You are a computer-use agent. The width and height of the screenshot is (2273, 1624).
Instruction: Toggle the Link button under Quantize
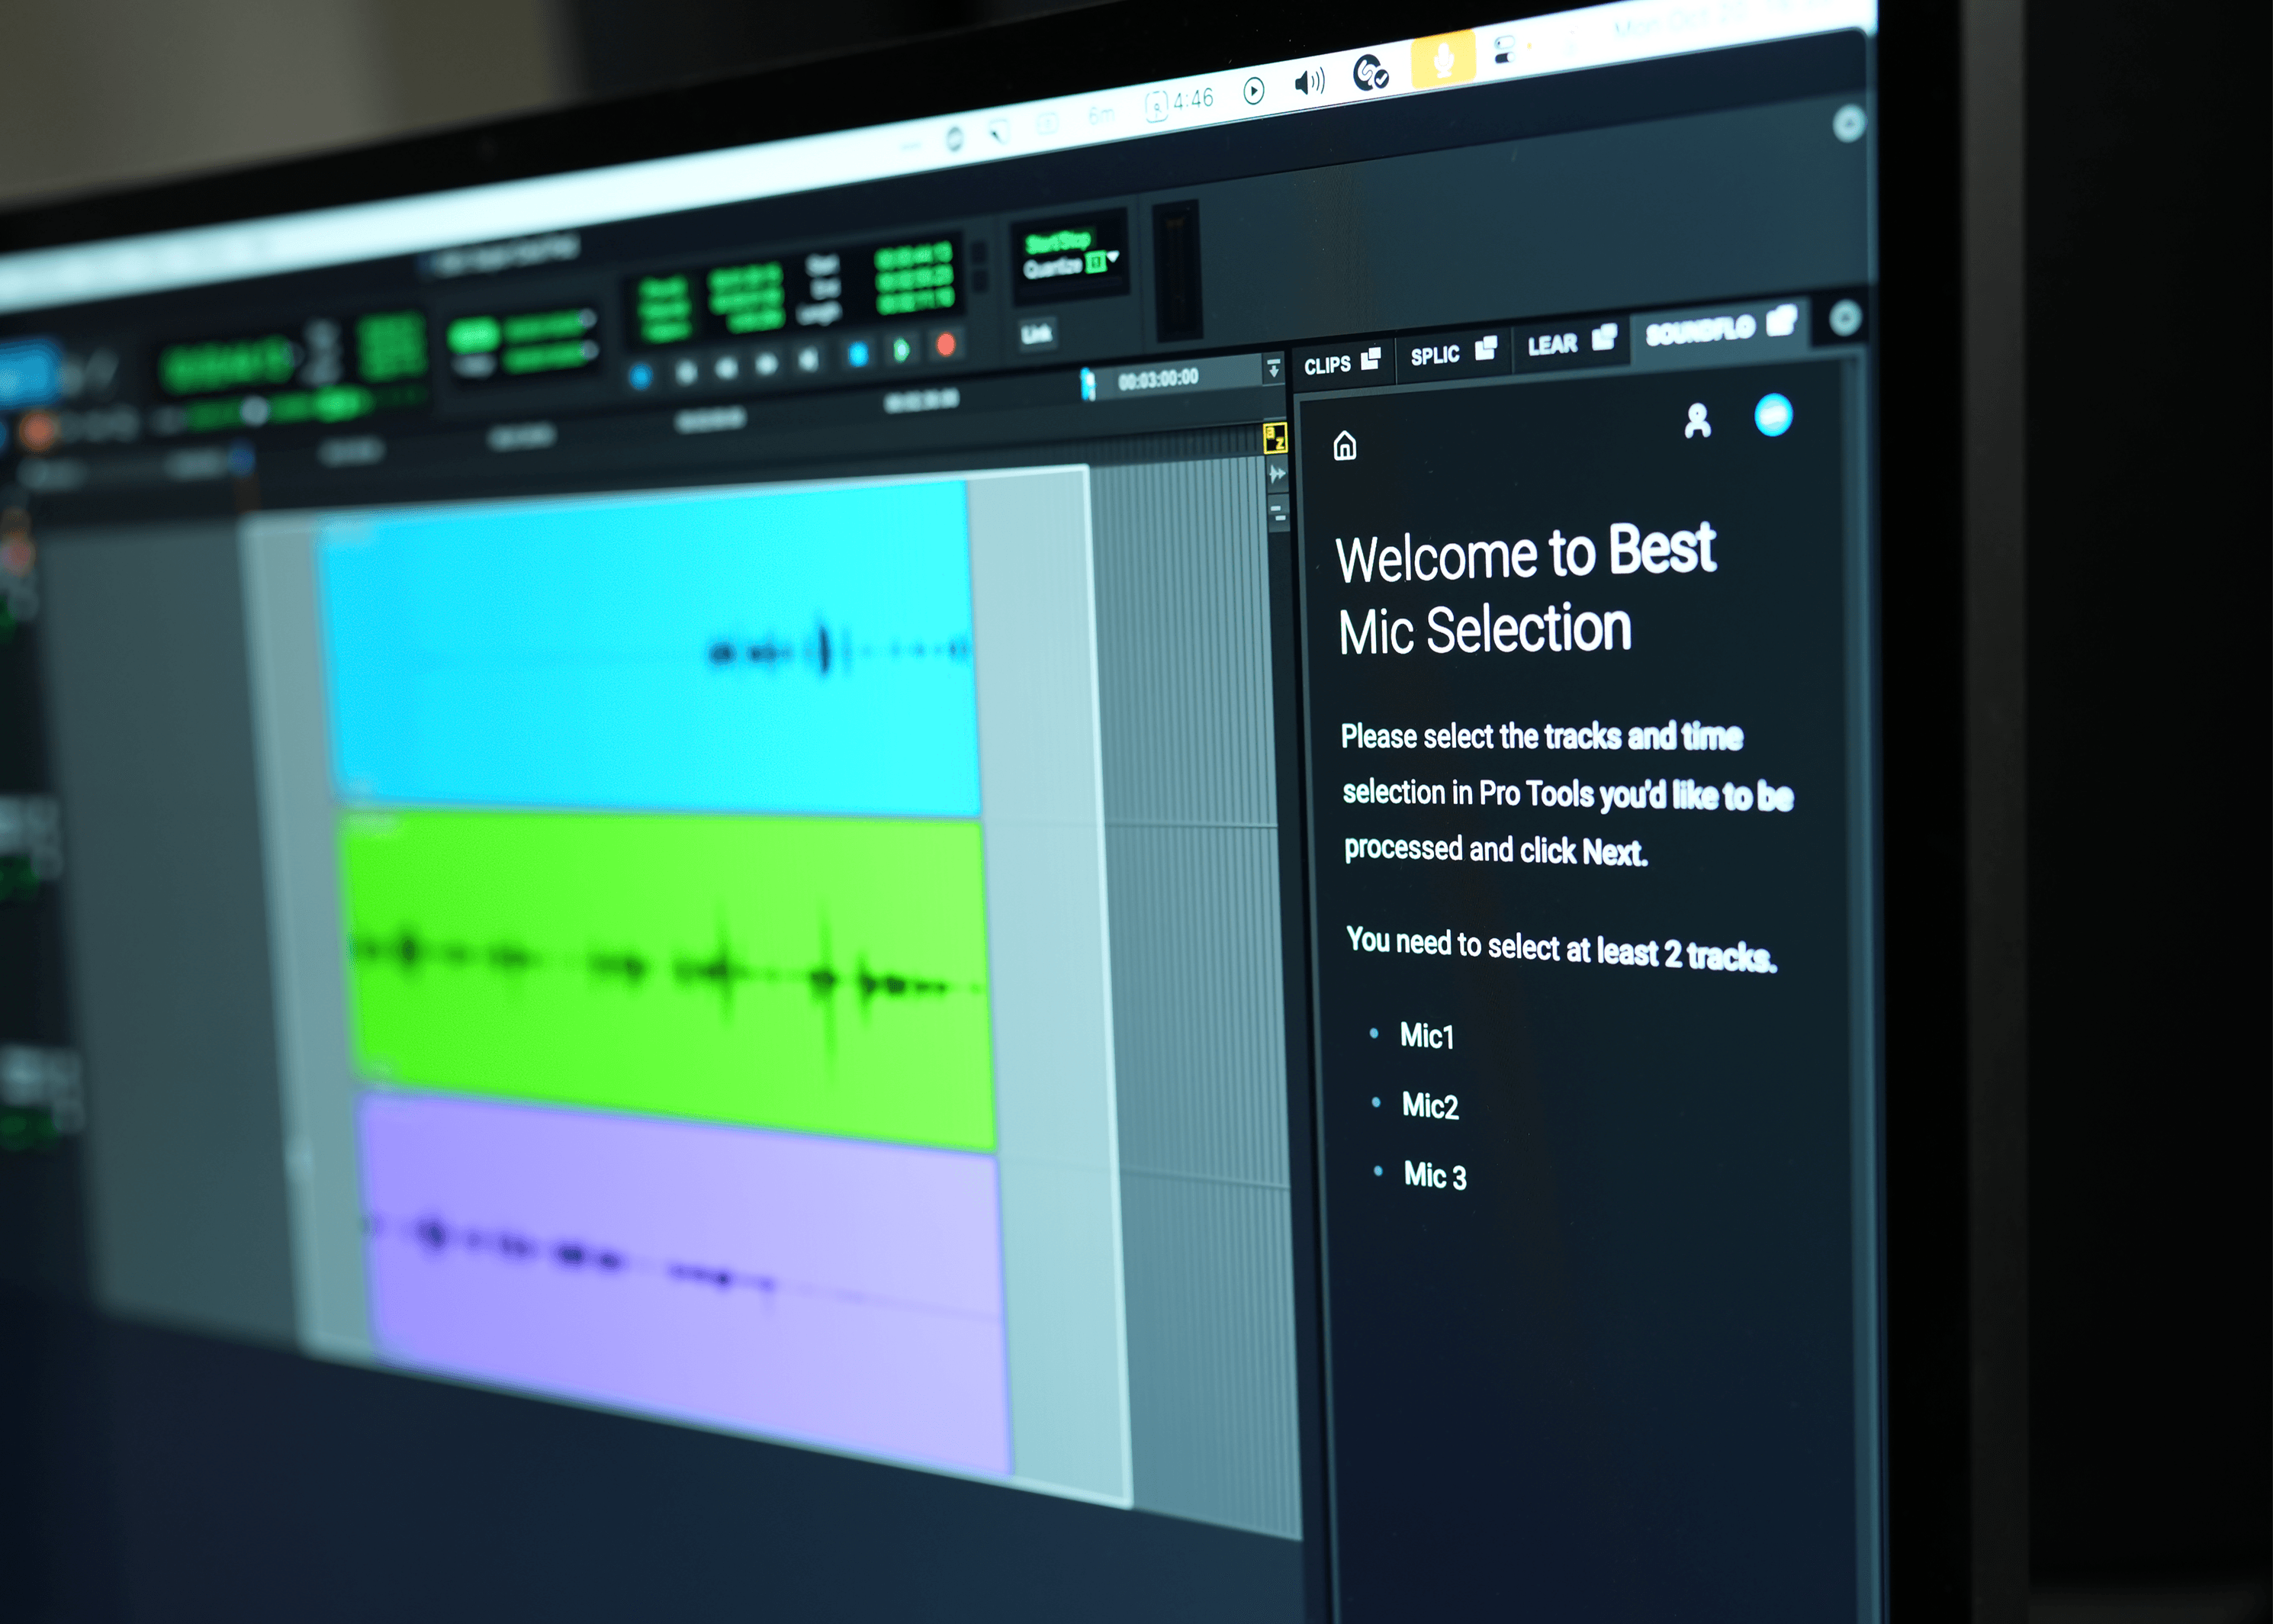(1036, 333)
